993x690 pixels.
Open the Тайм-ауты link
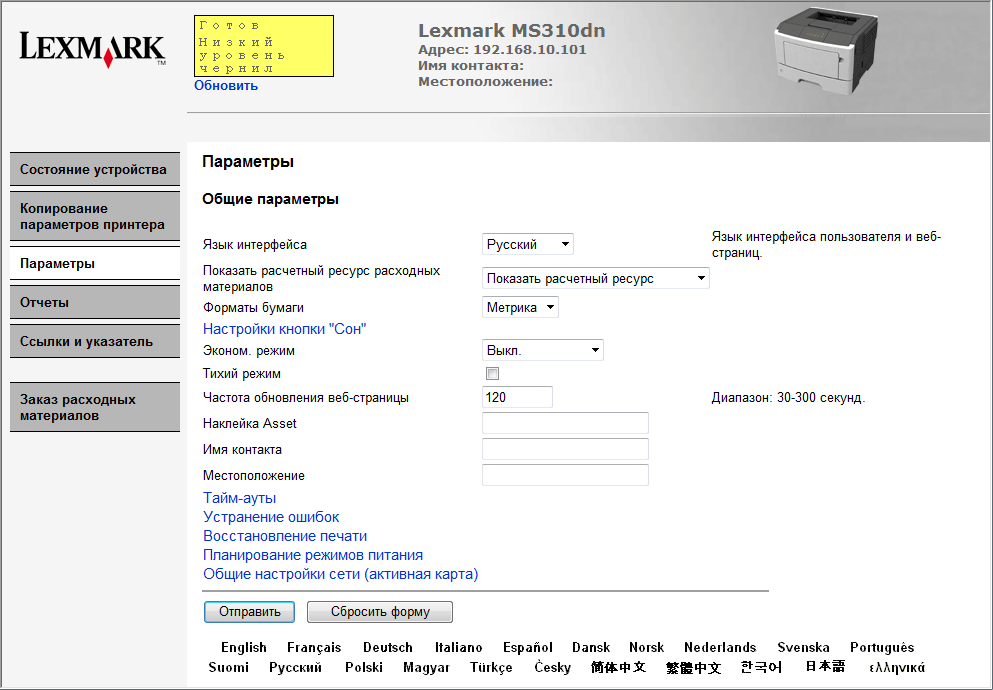(239, 498)
